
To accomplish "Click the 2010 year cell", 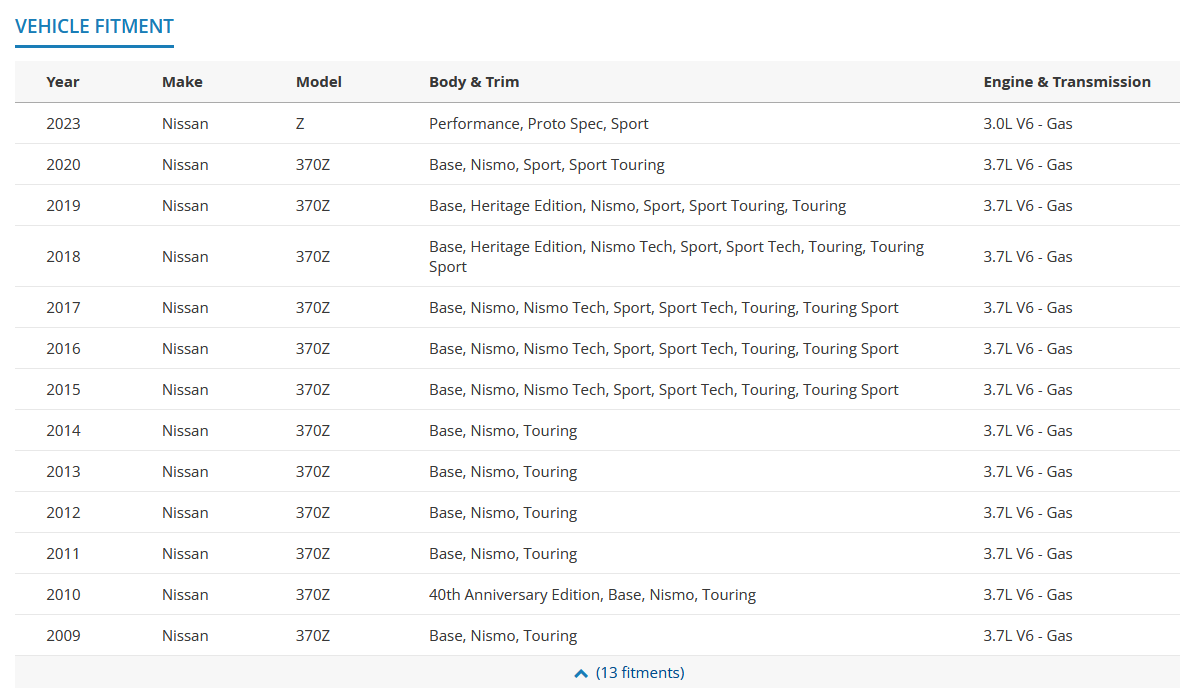I will pos(63,595).
